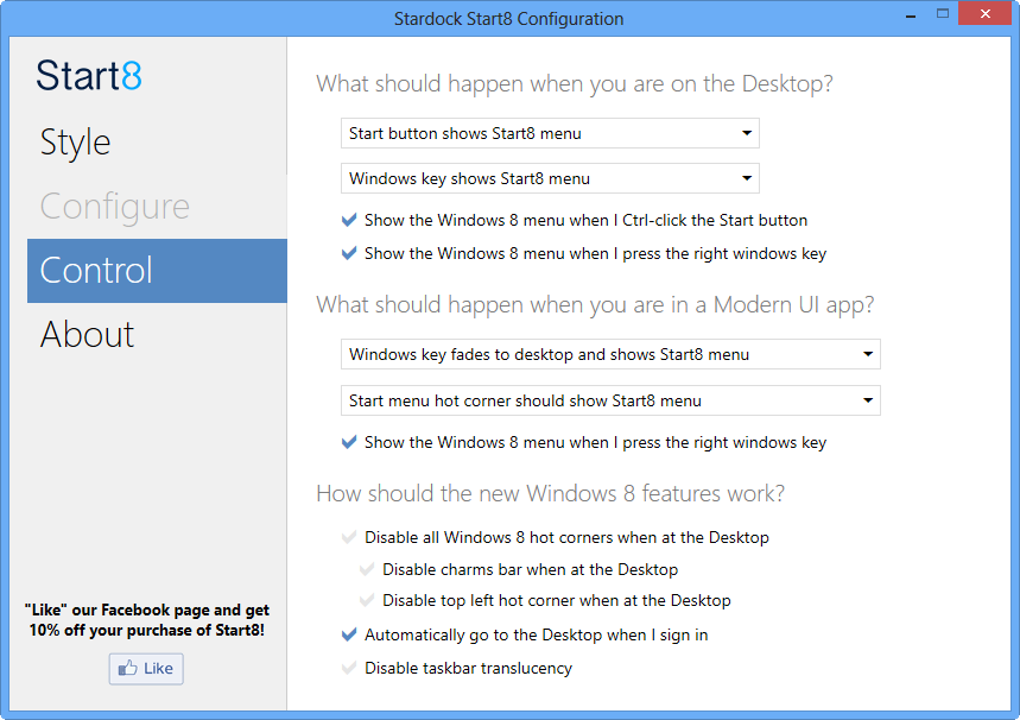The width and height of the screenshot is (1020, 720).
Task: Toggle Ctrl-click the Start button checkbox
Action: tap(349, 220)
